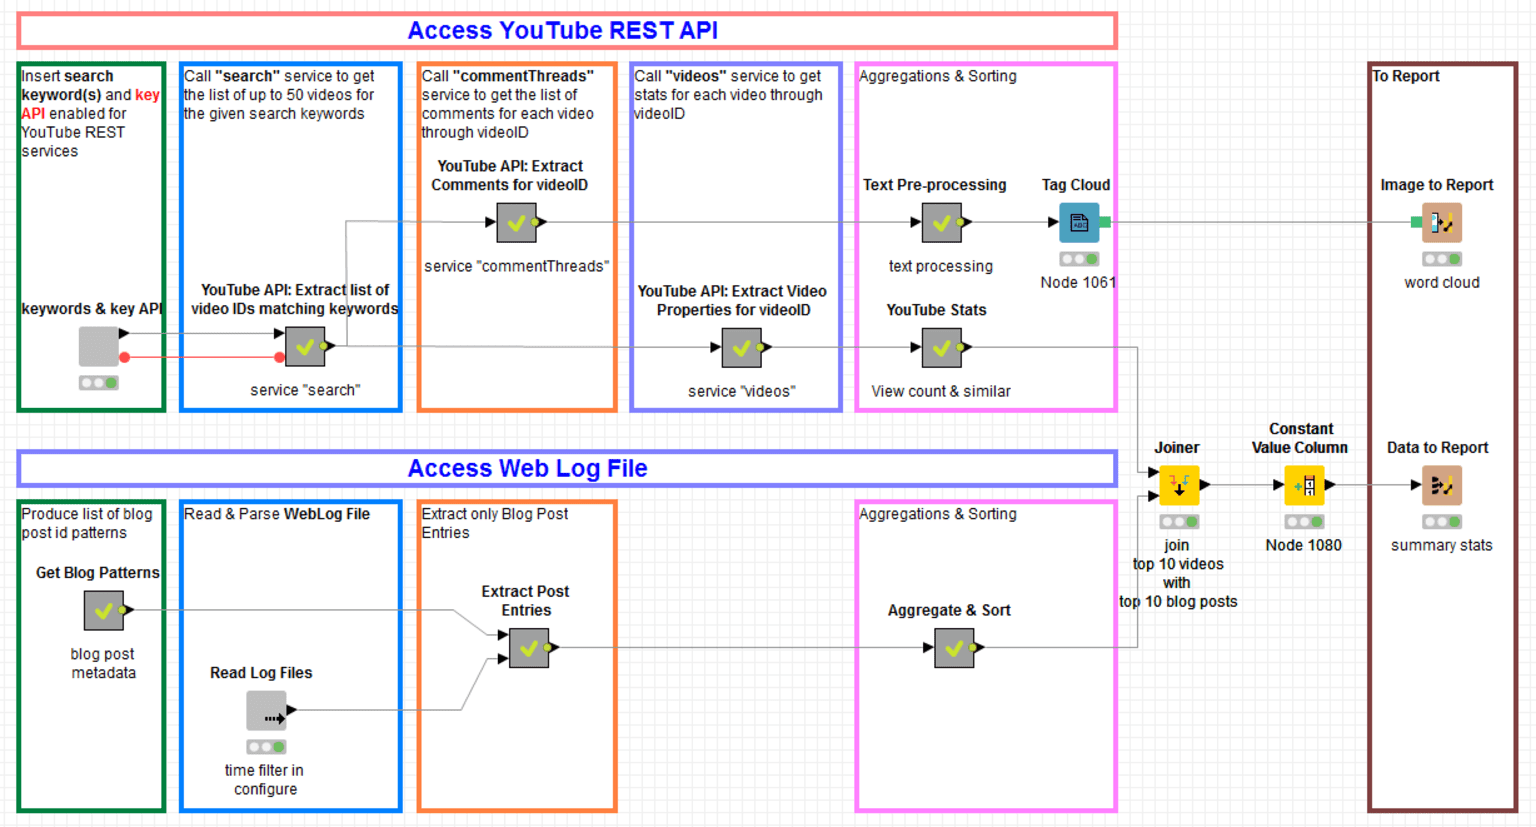
Task: Click the 'blog post metadata' label
Action: (x=103, y=664)
